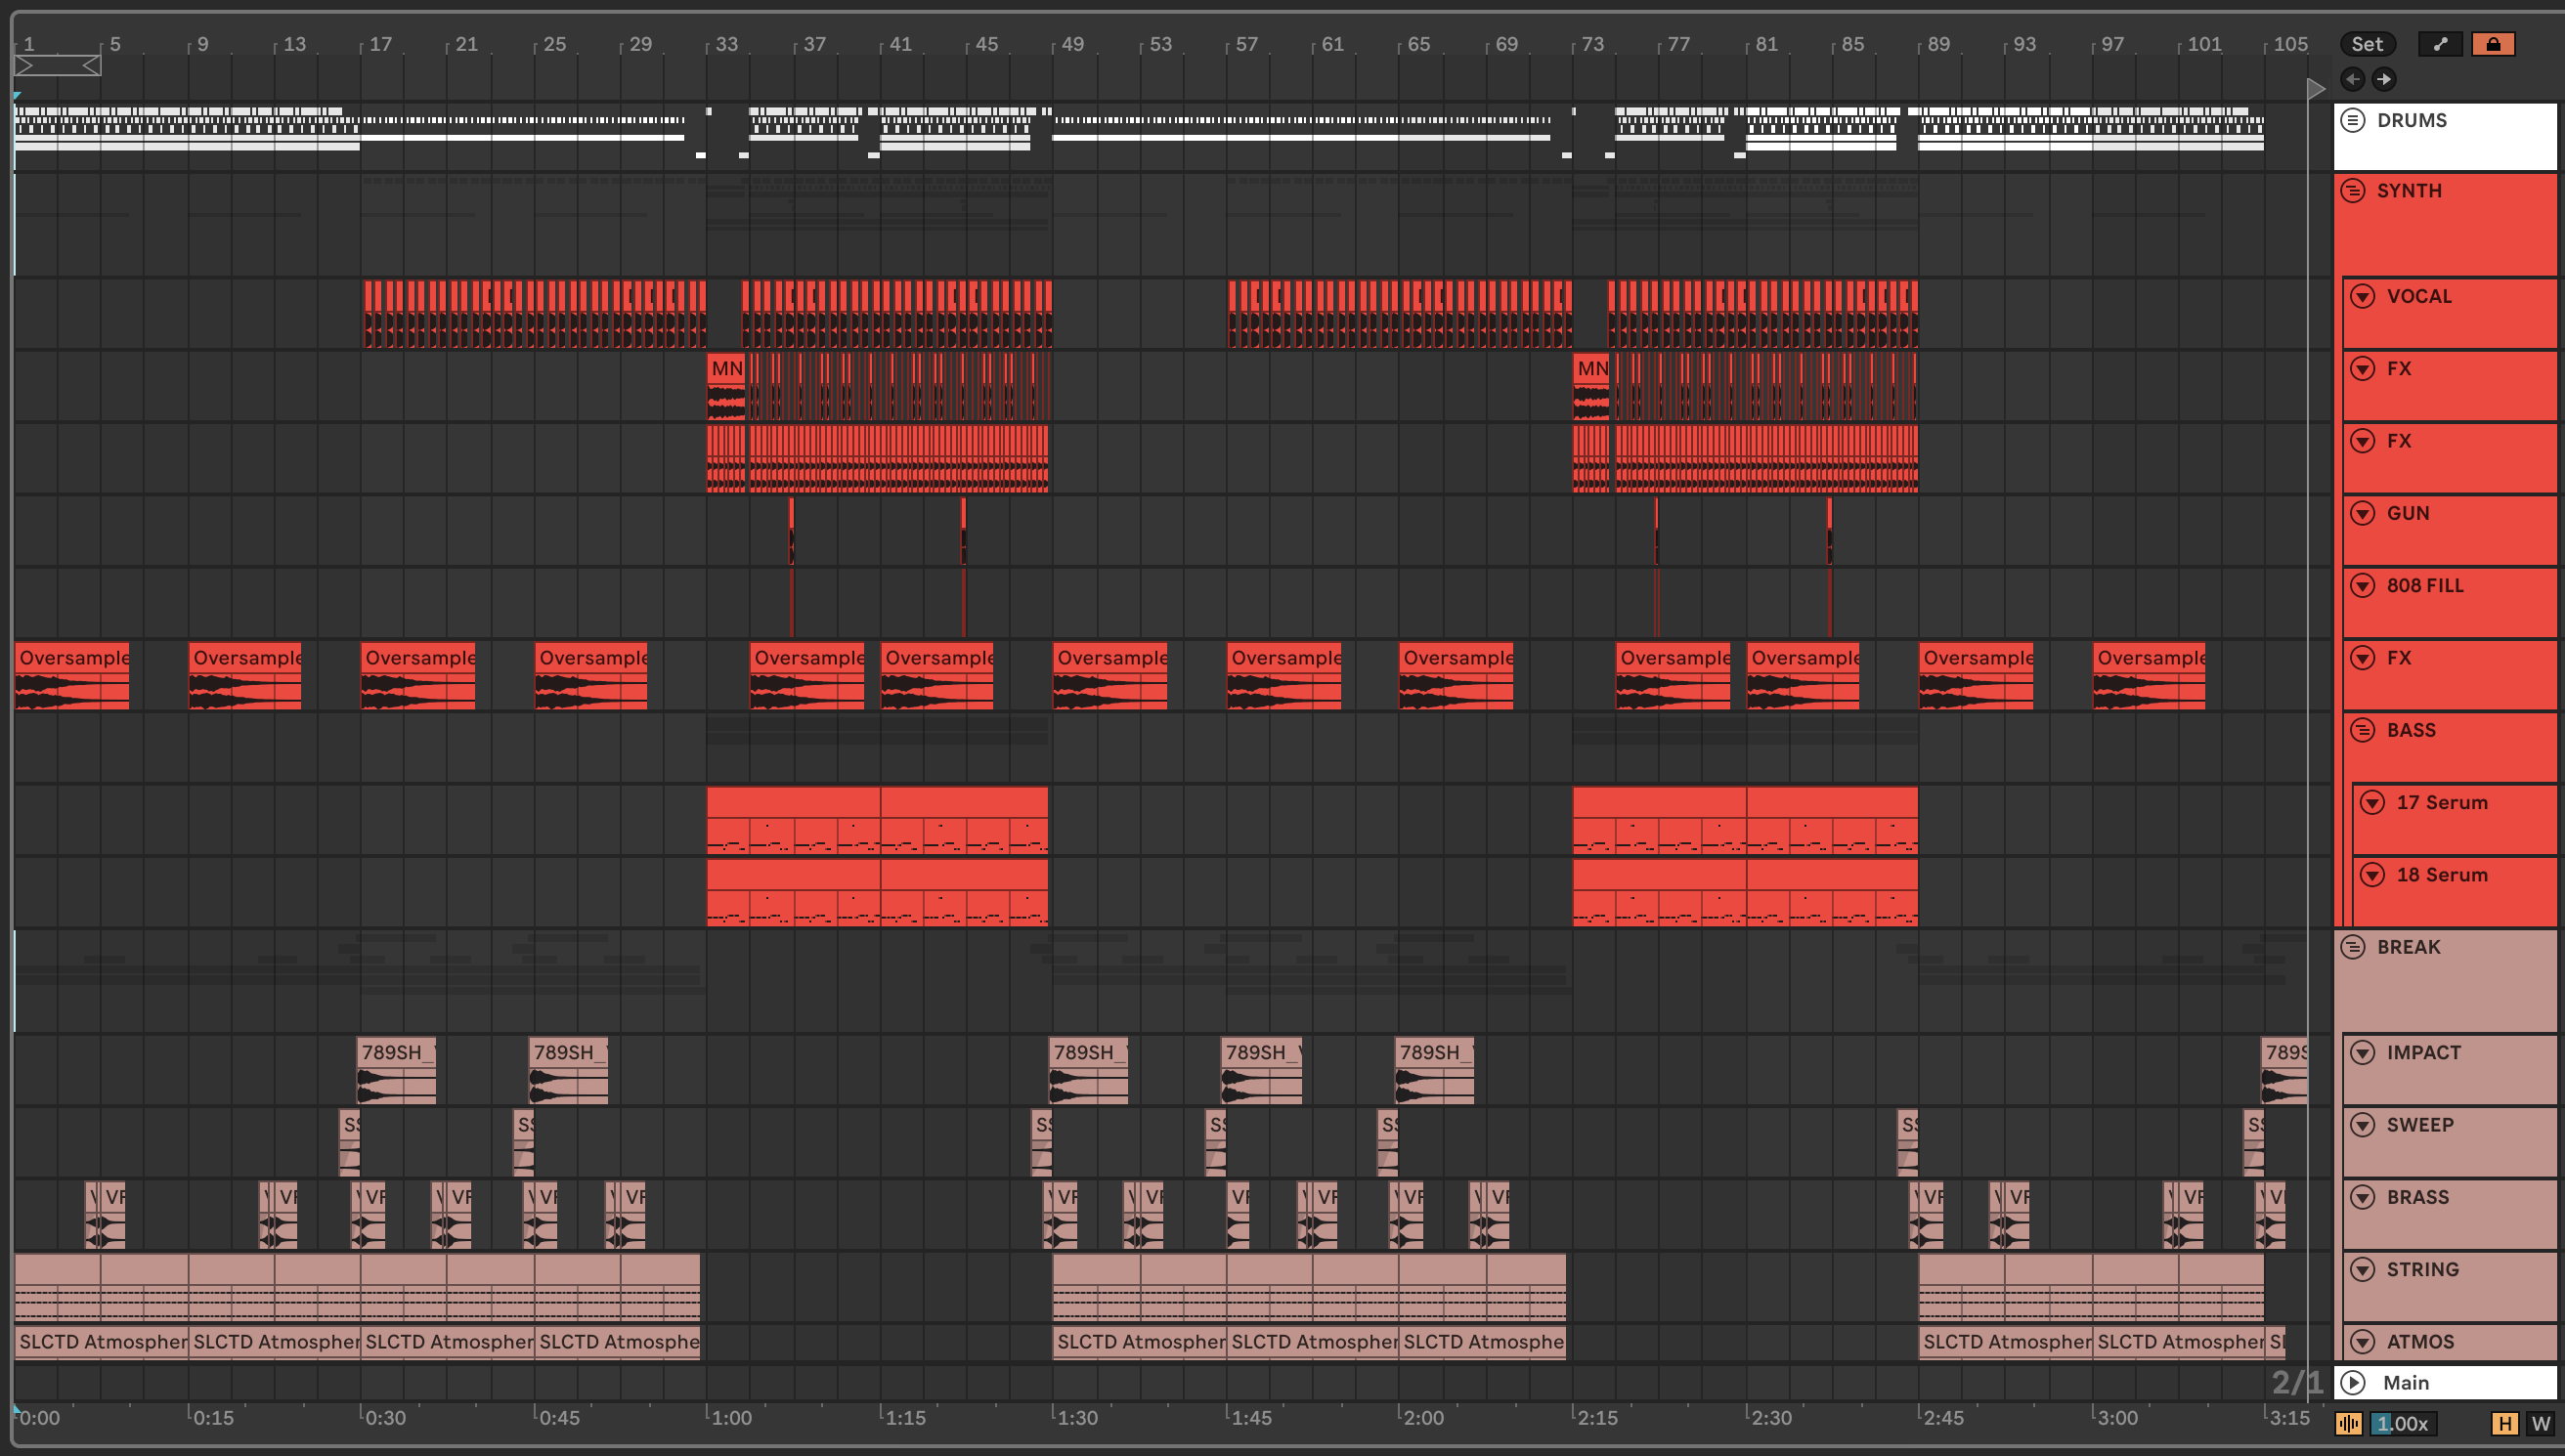Image resolution: width=2565 pixels, height=1456 pixels.
Task: Fold the BASS group icon
Action: 2363,730
